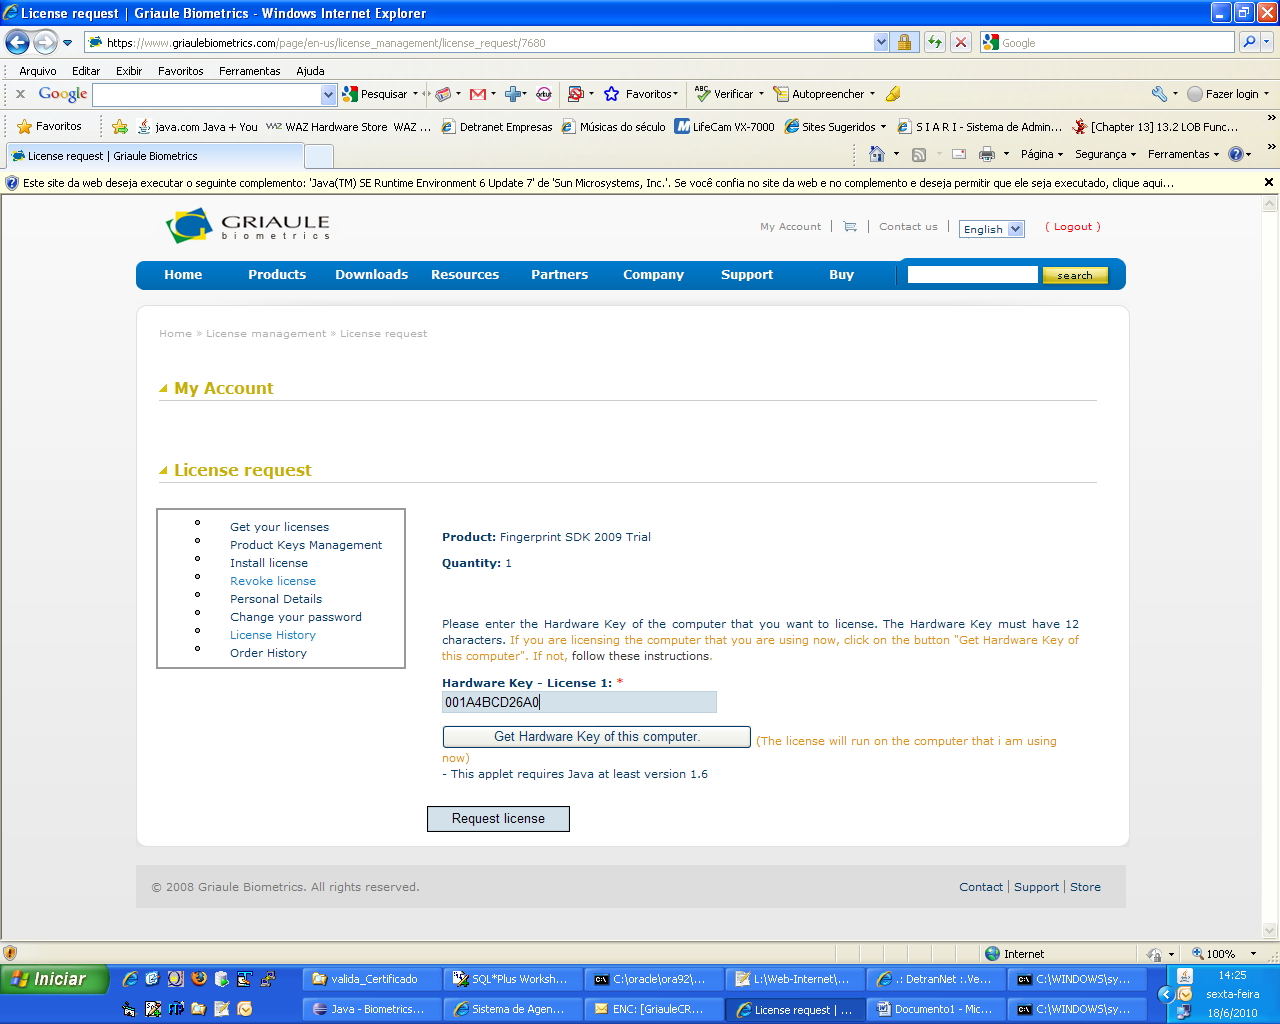Open the Arquivo menu
The height and width of the screenshot is (1024, 1280).
point(38,71)
